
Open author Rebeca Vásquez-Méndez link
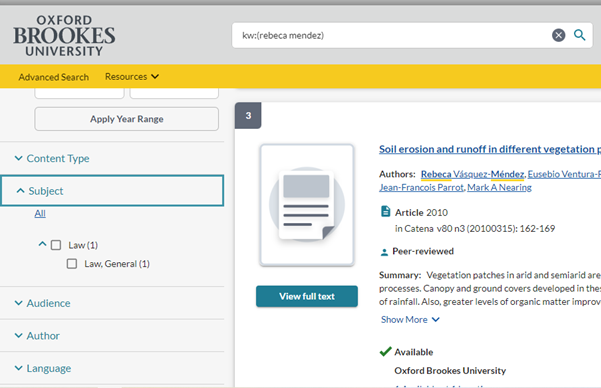pos(472,174)
